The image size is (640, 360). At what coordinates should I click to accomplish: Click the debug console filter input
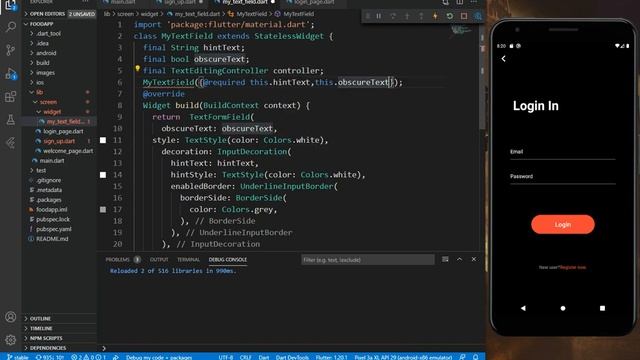[367, 260]
